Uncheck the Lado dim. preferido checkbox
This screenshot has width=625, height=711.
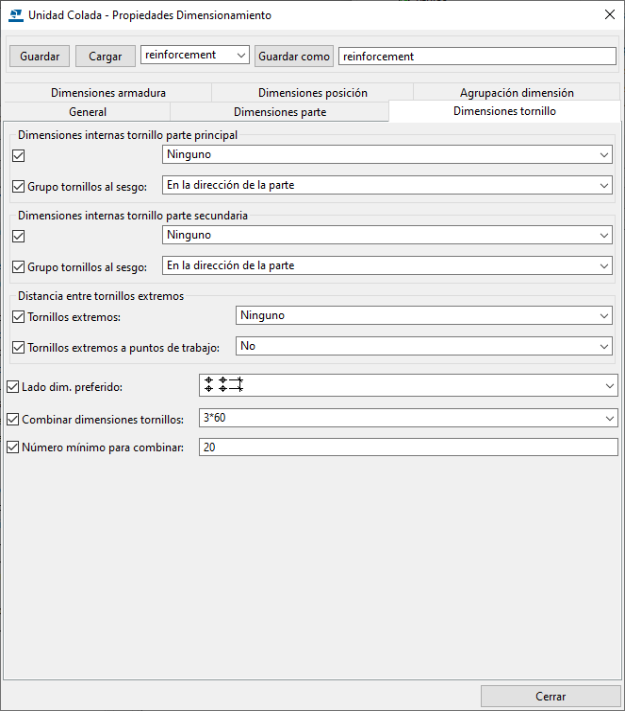click(x=13, y=387)
